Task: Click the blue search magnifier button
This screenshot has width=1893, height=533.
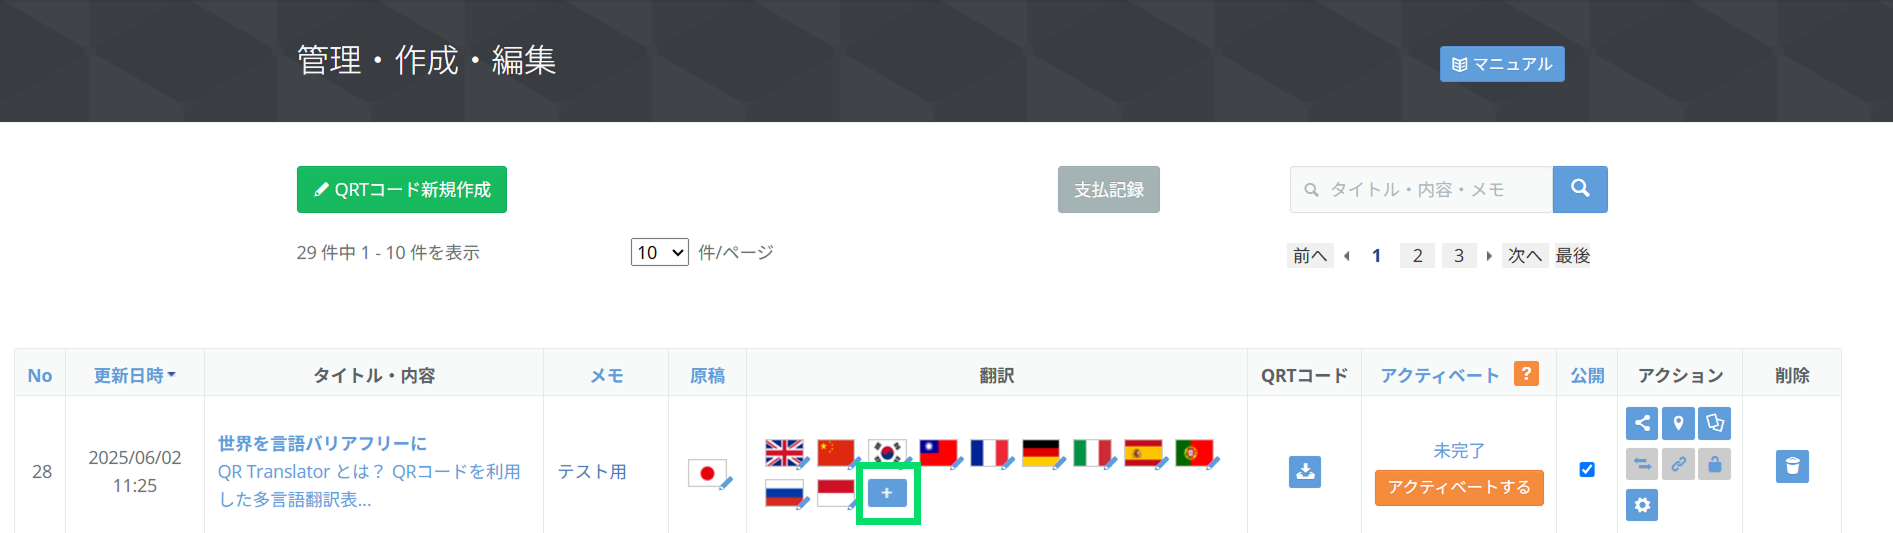Action: pos(1580,189)
